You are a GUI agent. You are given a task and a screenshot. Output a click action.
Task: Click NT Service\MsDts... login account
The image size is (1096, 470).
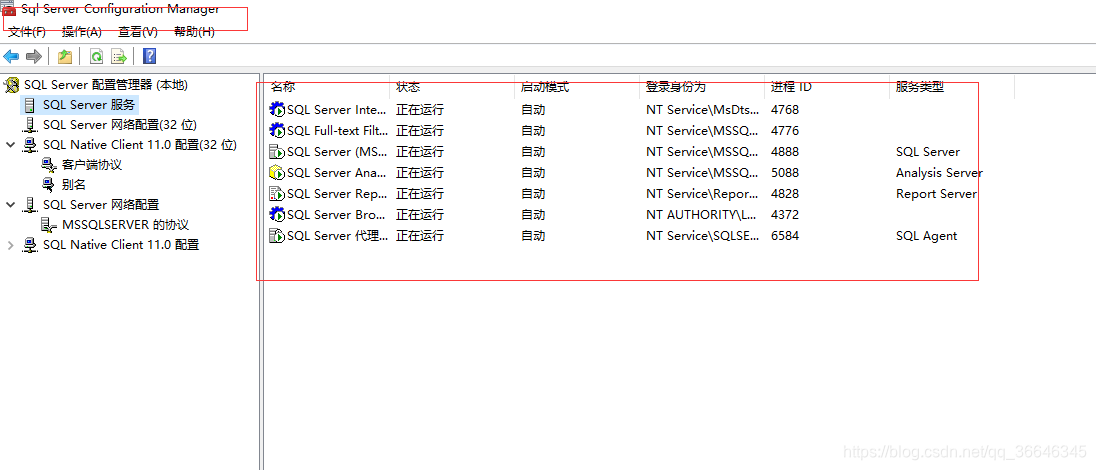702,110
